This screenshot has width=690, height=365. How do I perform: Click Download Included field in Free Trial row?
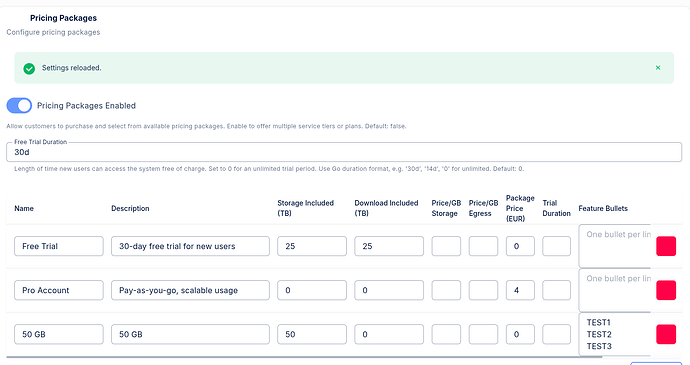[389, 246]
